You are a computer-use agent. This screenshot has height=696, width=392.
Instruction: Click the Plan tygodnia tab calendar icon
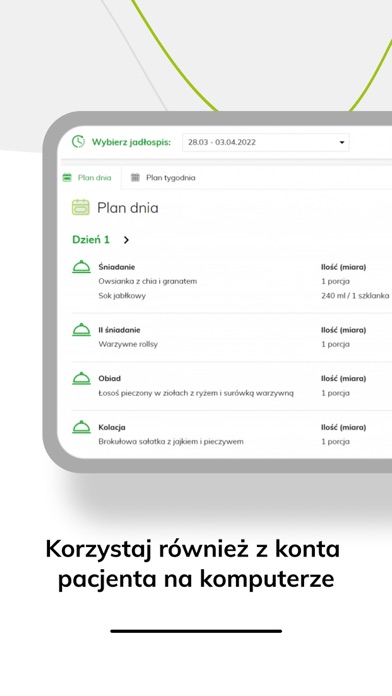click(x=135, y=178)
